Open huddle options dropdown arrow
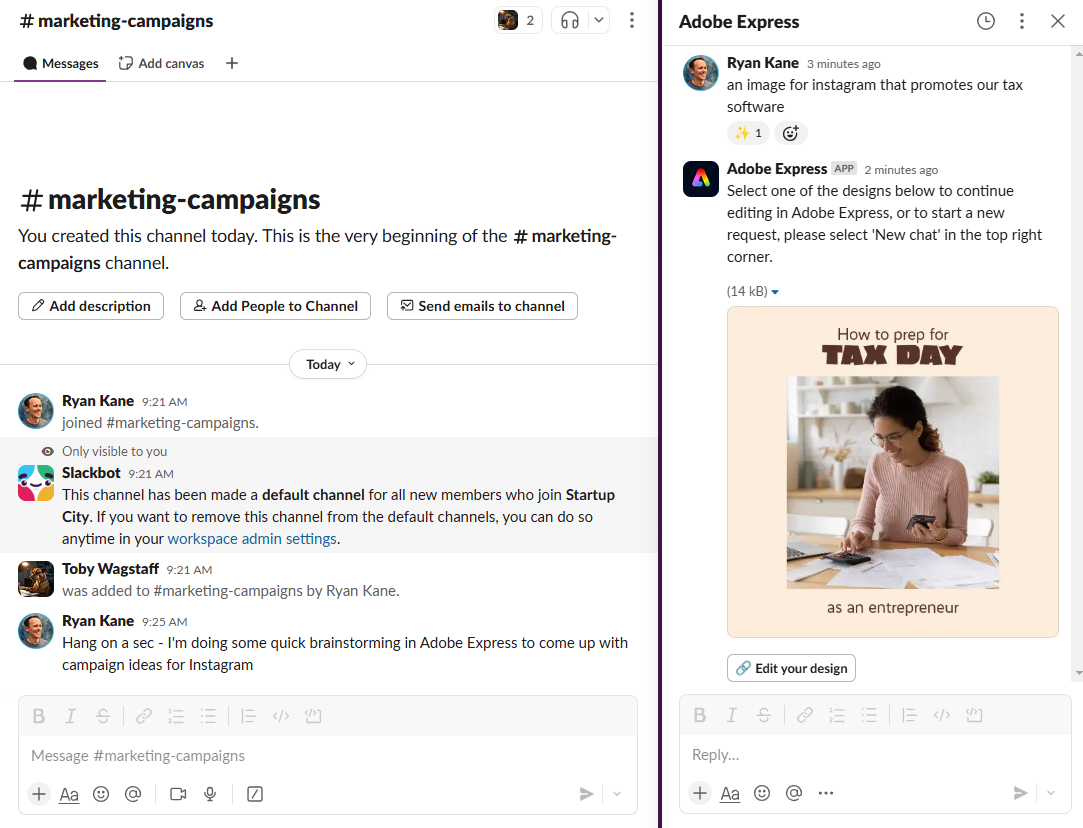Viewport: 1083px width, 828px height. pyautogui.click(x=599, y=21)
